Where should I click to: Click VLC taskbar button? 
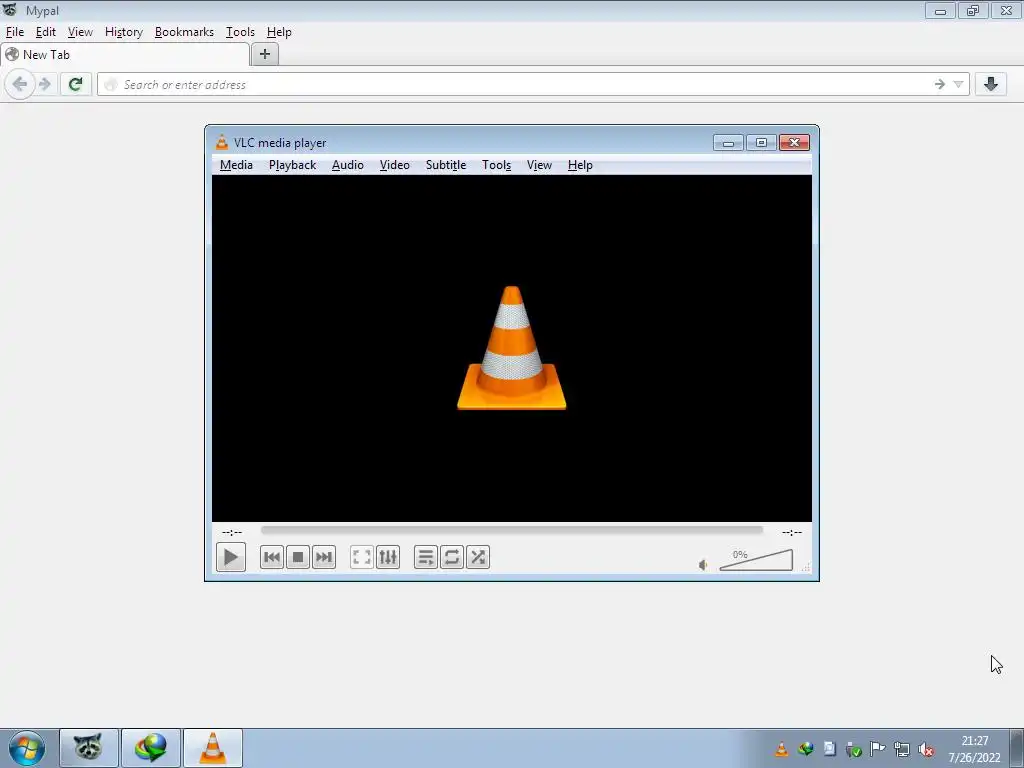click(x=213, y=748)
